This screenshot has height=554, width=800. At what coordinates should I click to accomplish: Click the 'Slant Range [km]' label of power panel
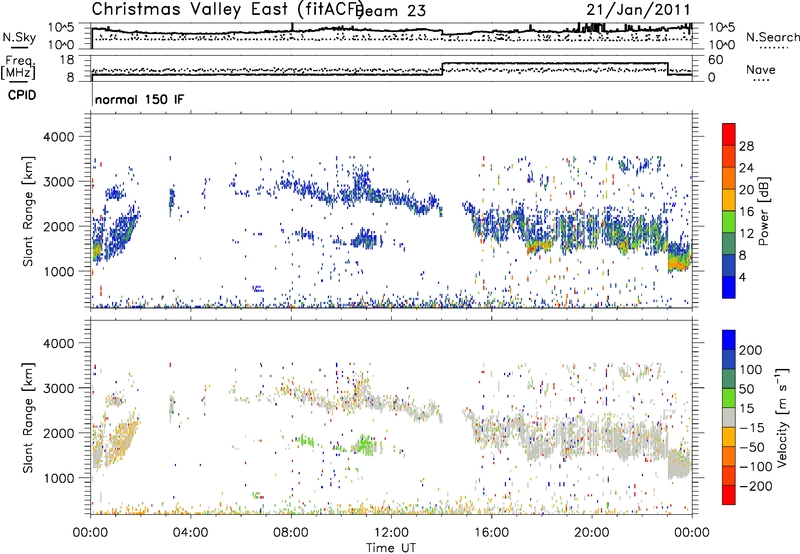[x=28, y=211]
